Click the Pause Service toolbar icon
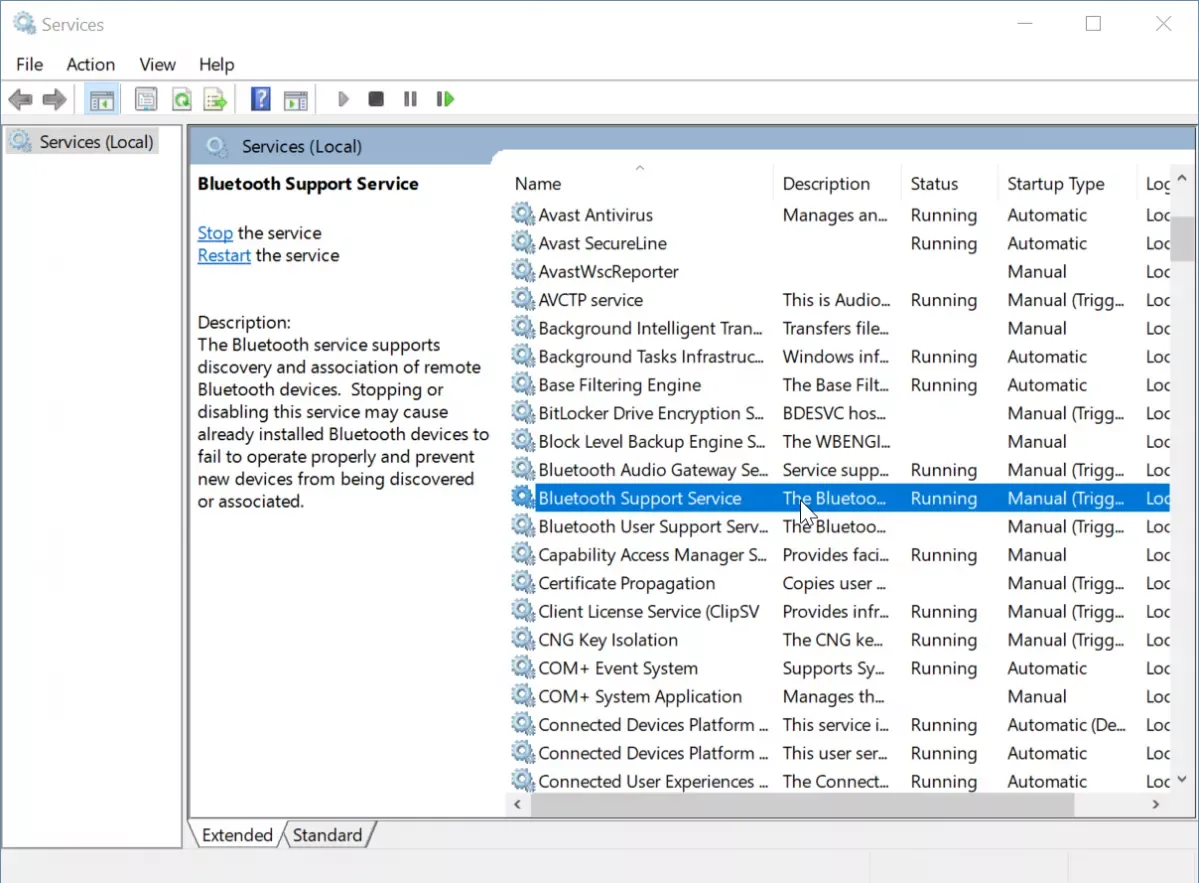 coord(411,99)
